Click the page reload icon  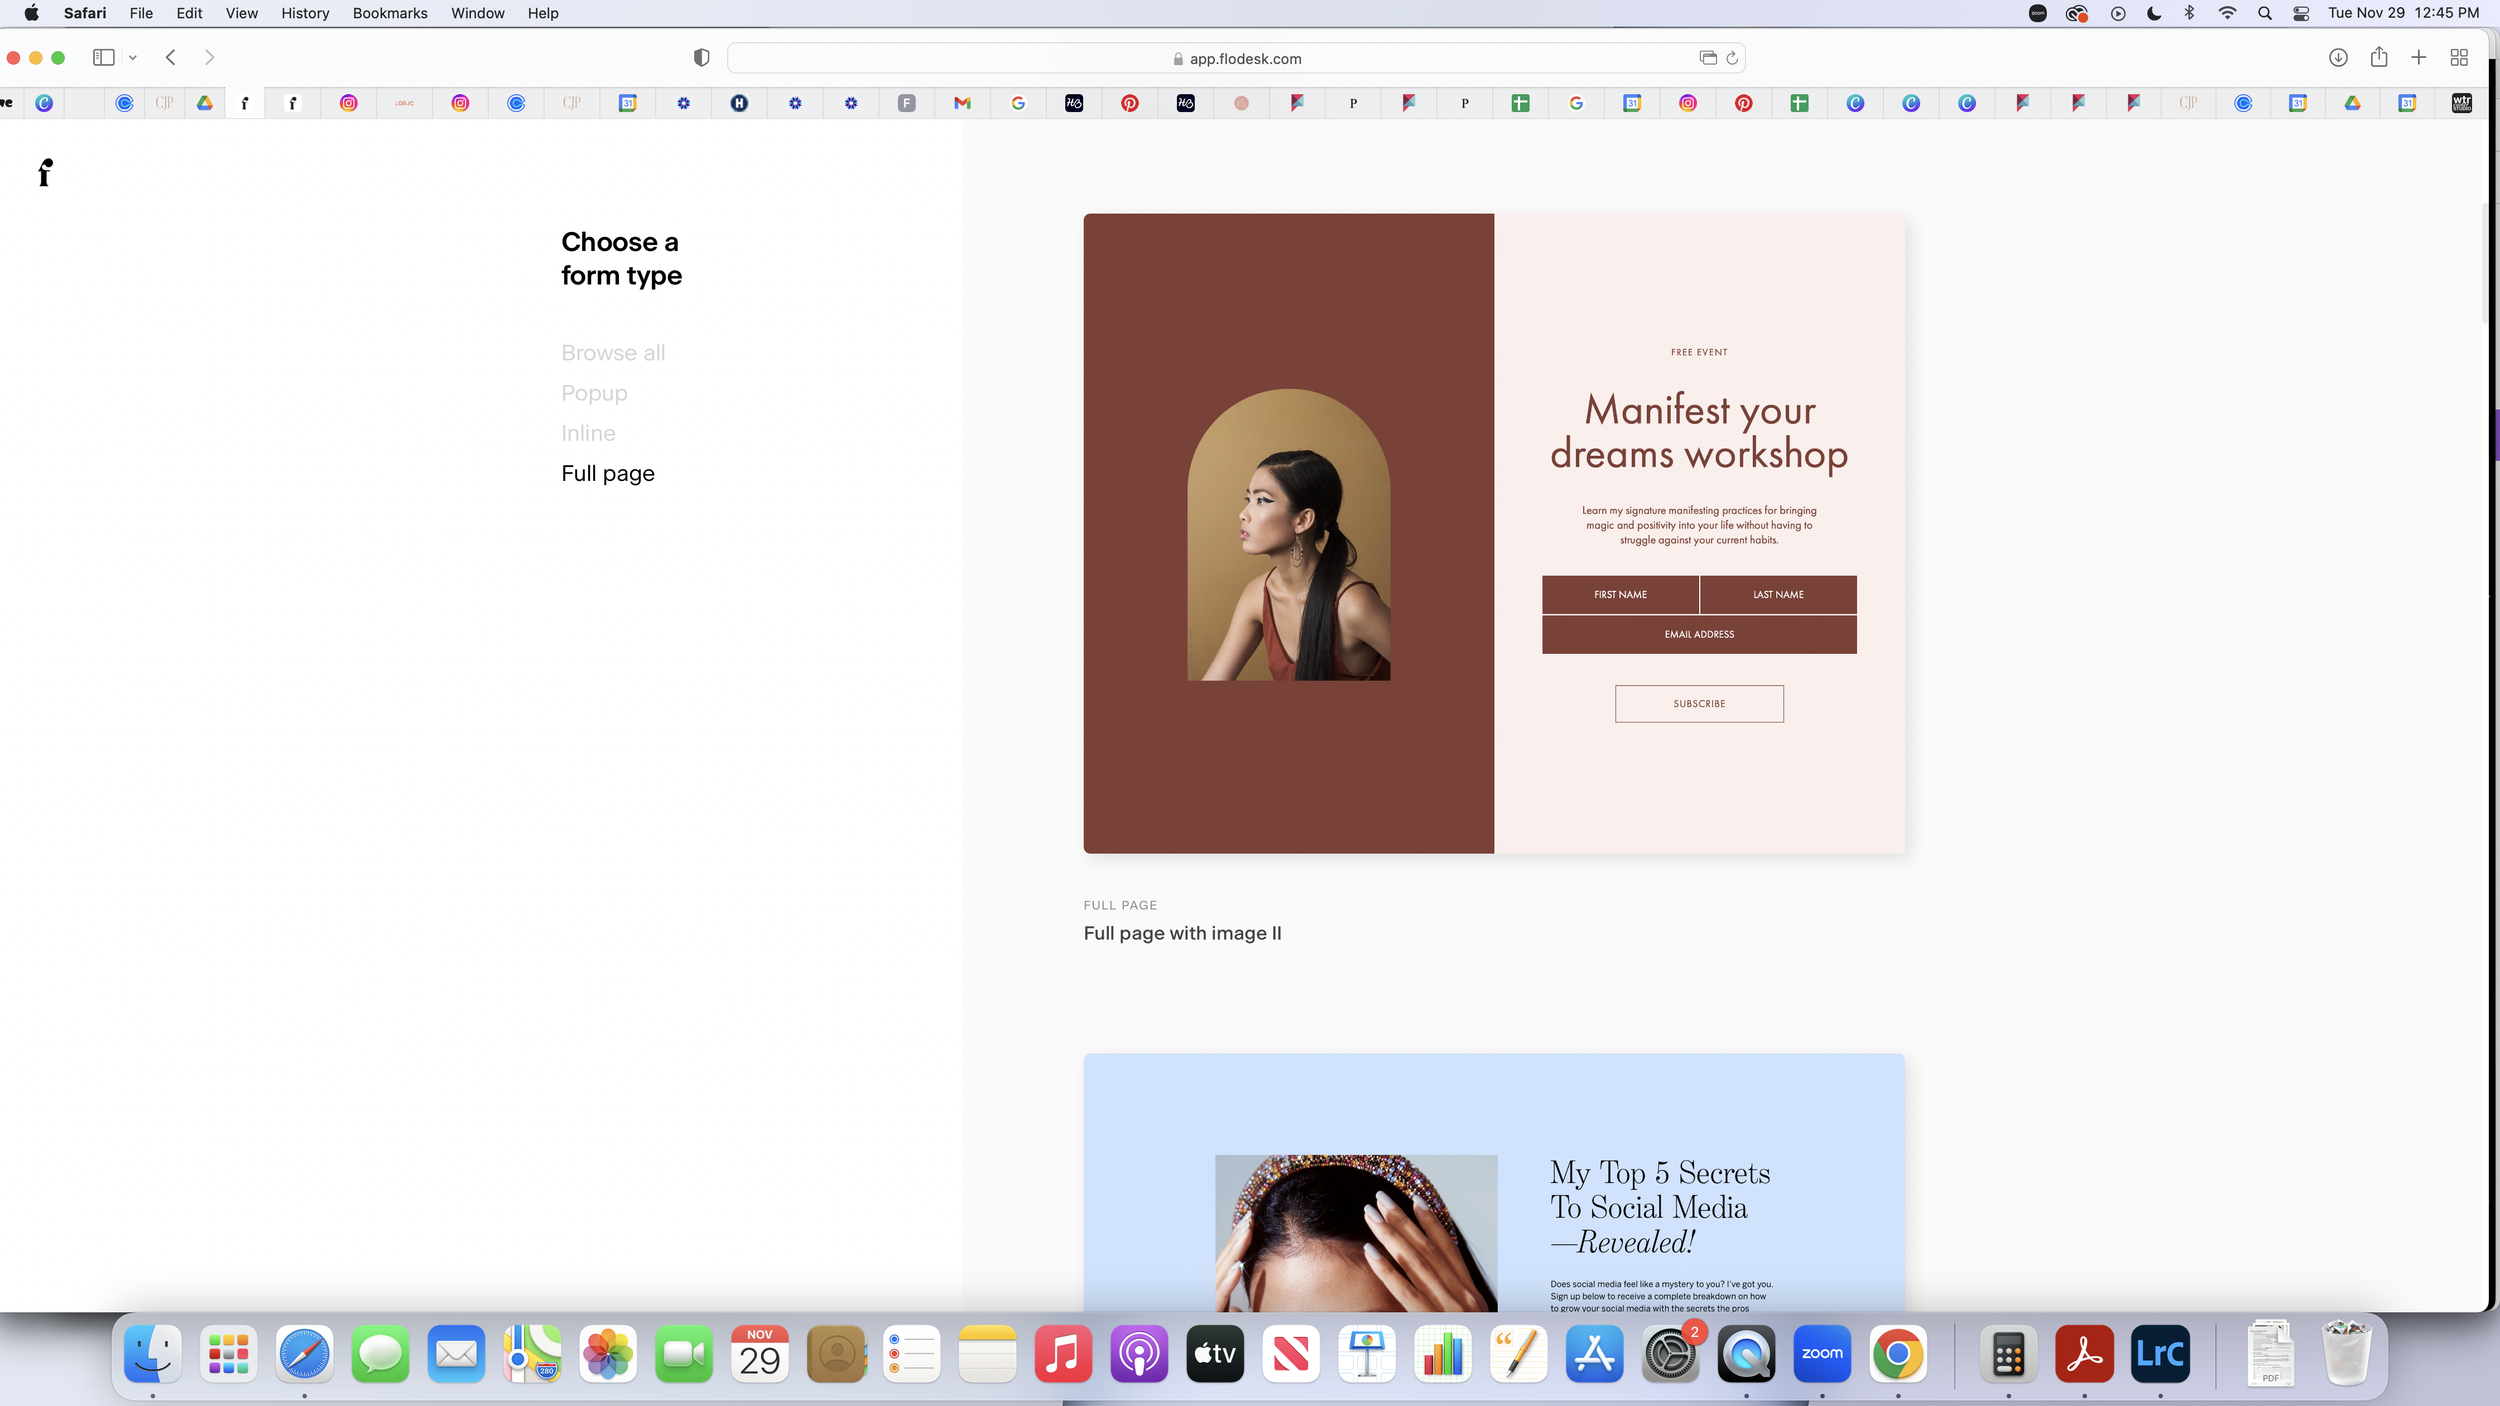[1732, 58]
